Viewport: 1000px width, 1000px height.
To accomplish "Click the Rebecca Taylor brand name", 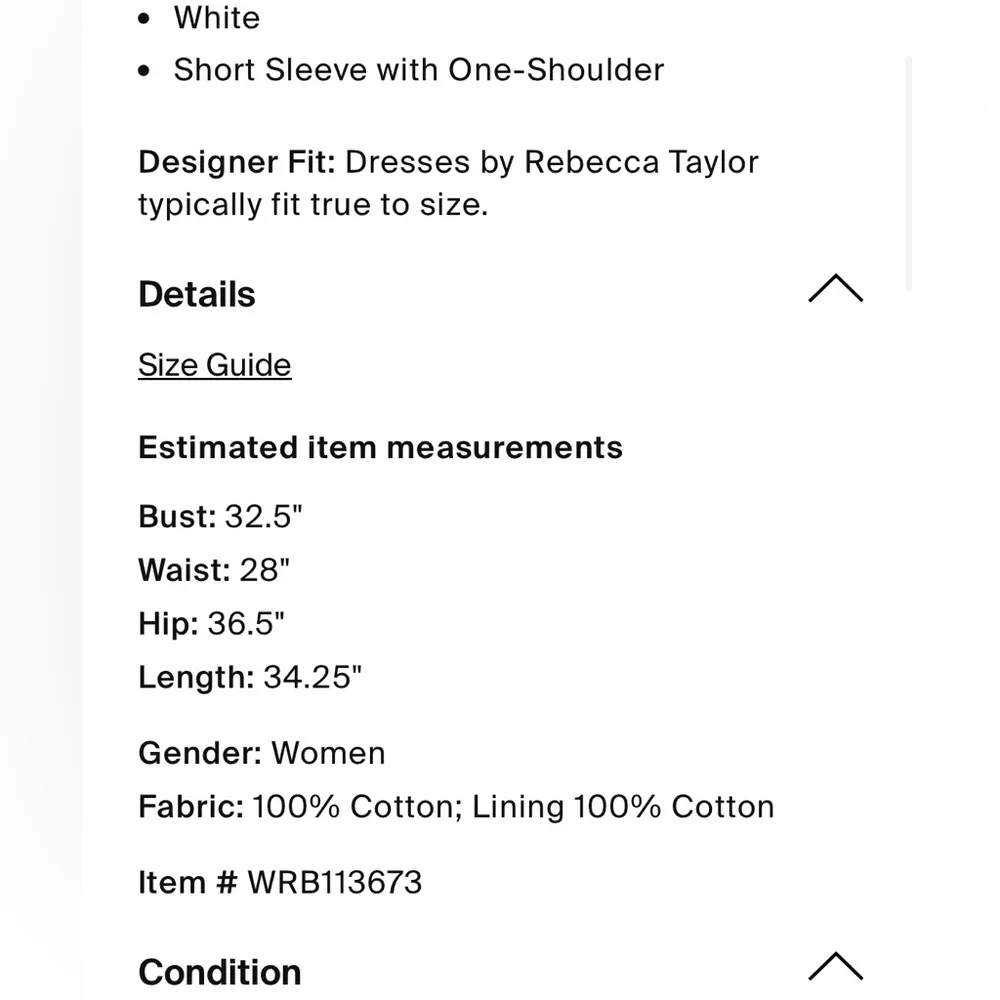I will (641, 162).
